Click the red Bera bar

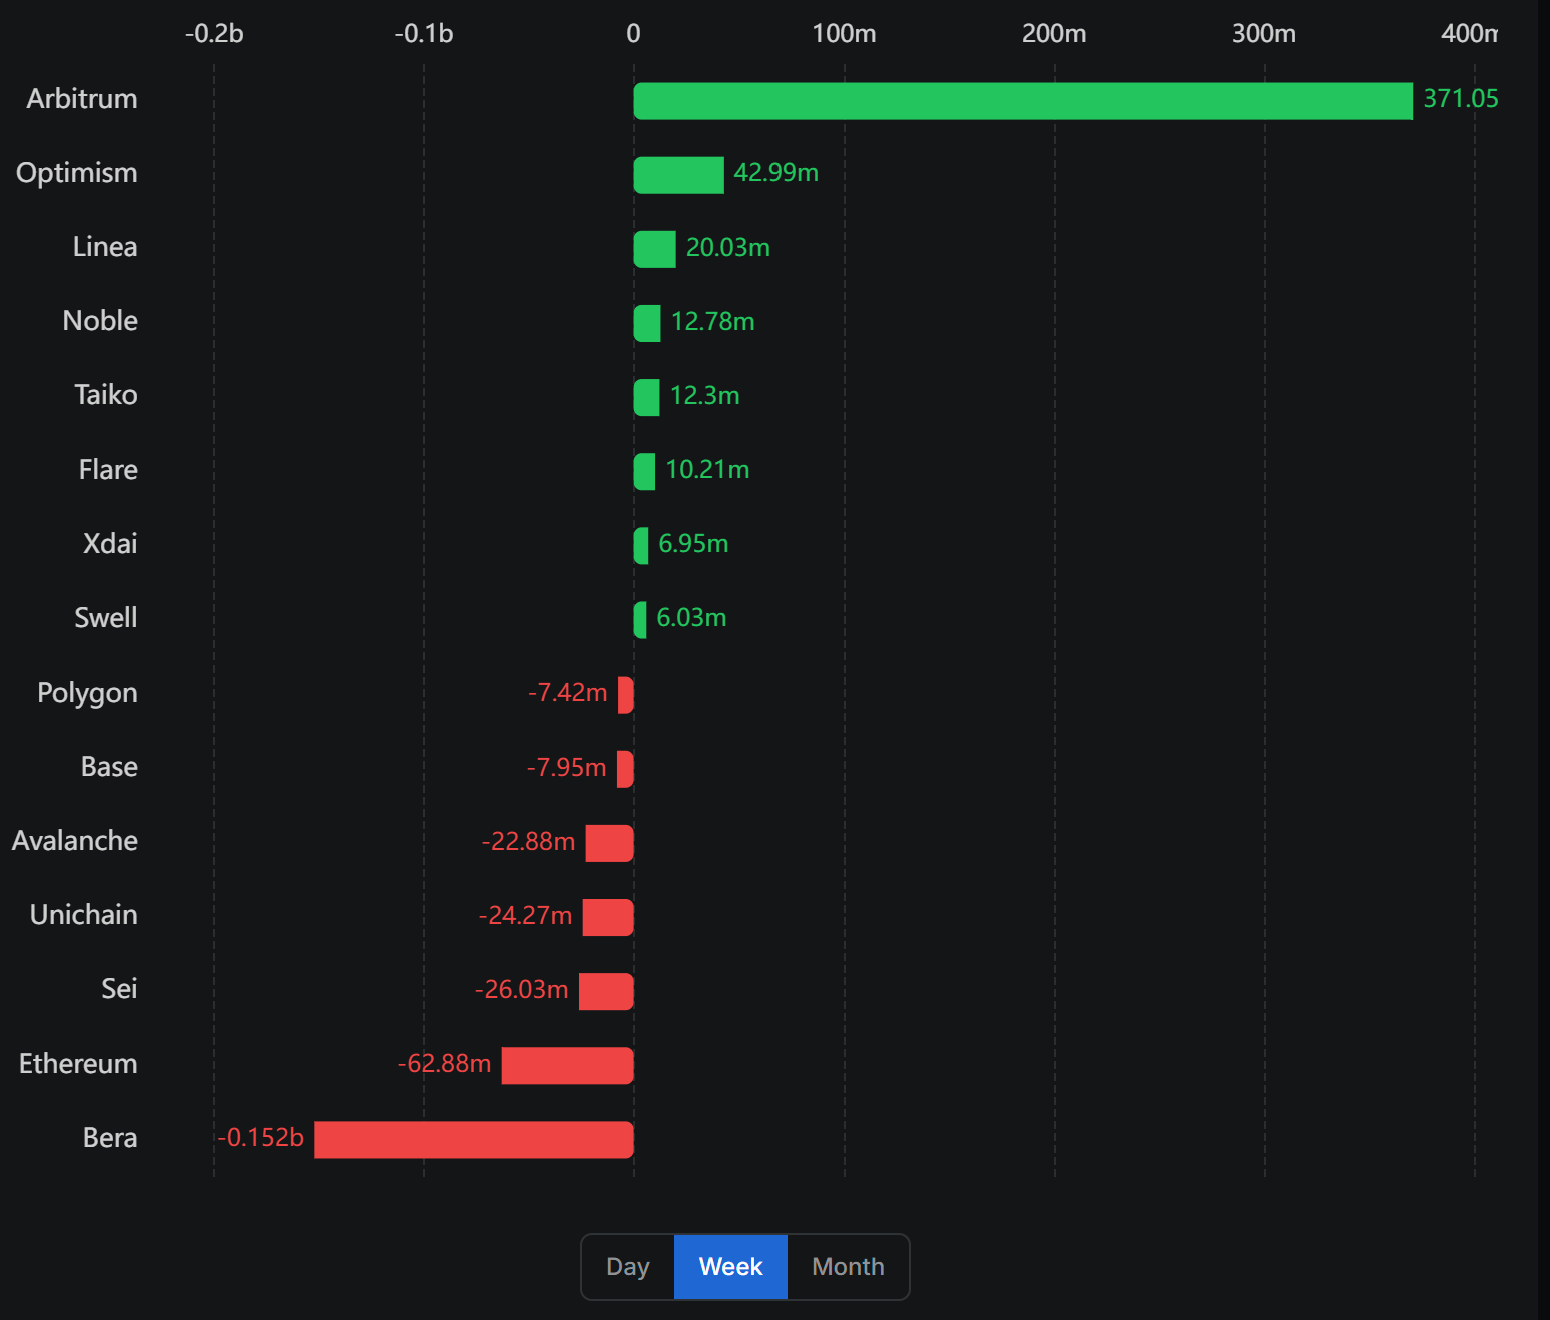tap(474, 1140)
